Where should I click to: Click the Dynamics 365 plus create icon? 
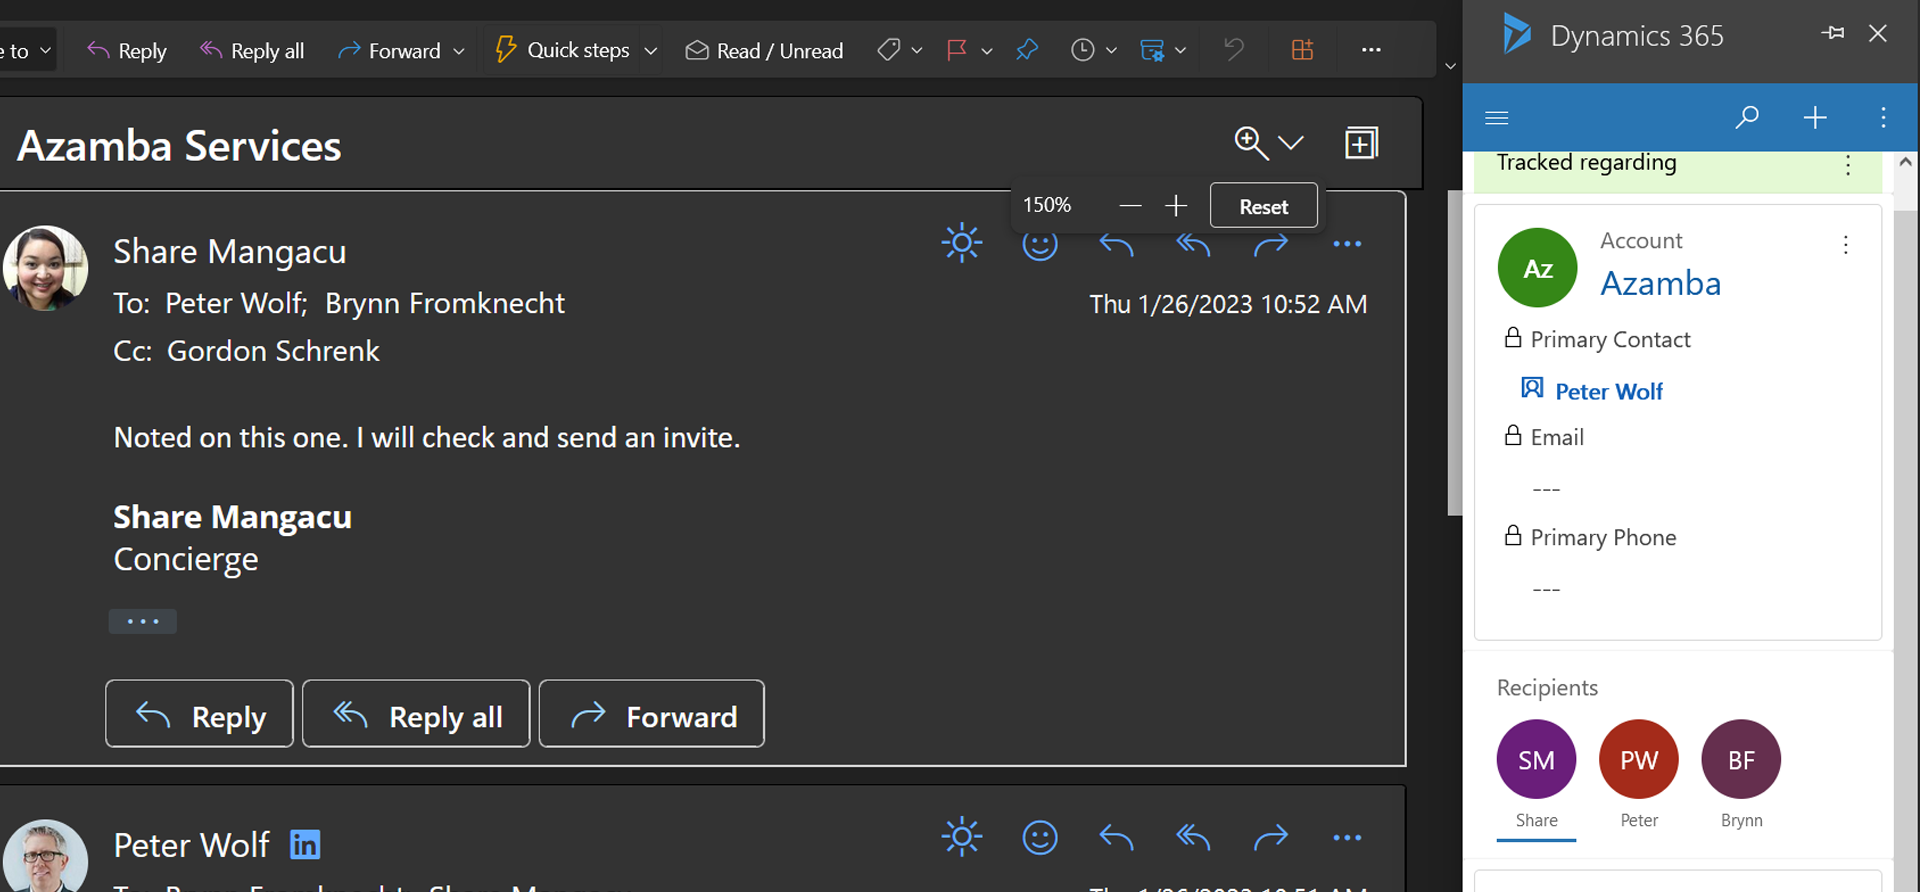[1815, 118]
